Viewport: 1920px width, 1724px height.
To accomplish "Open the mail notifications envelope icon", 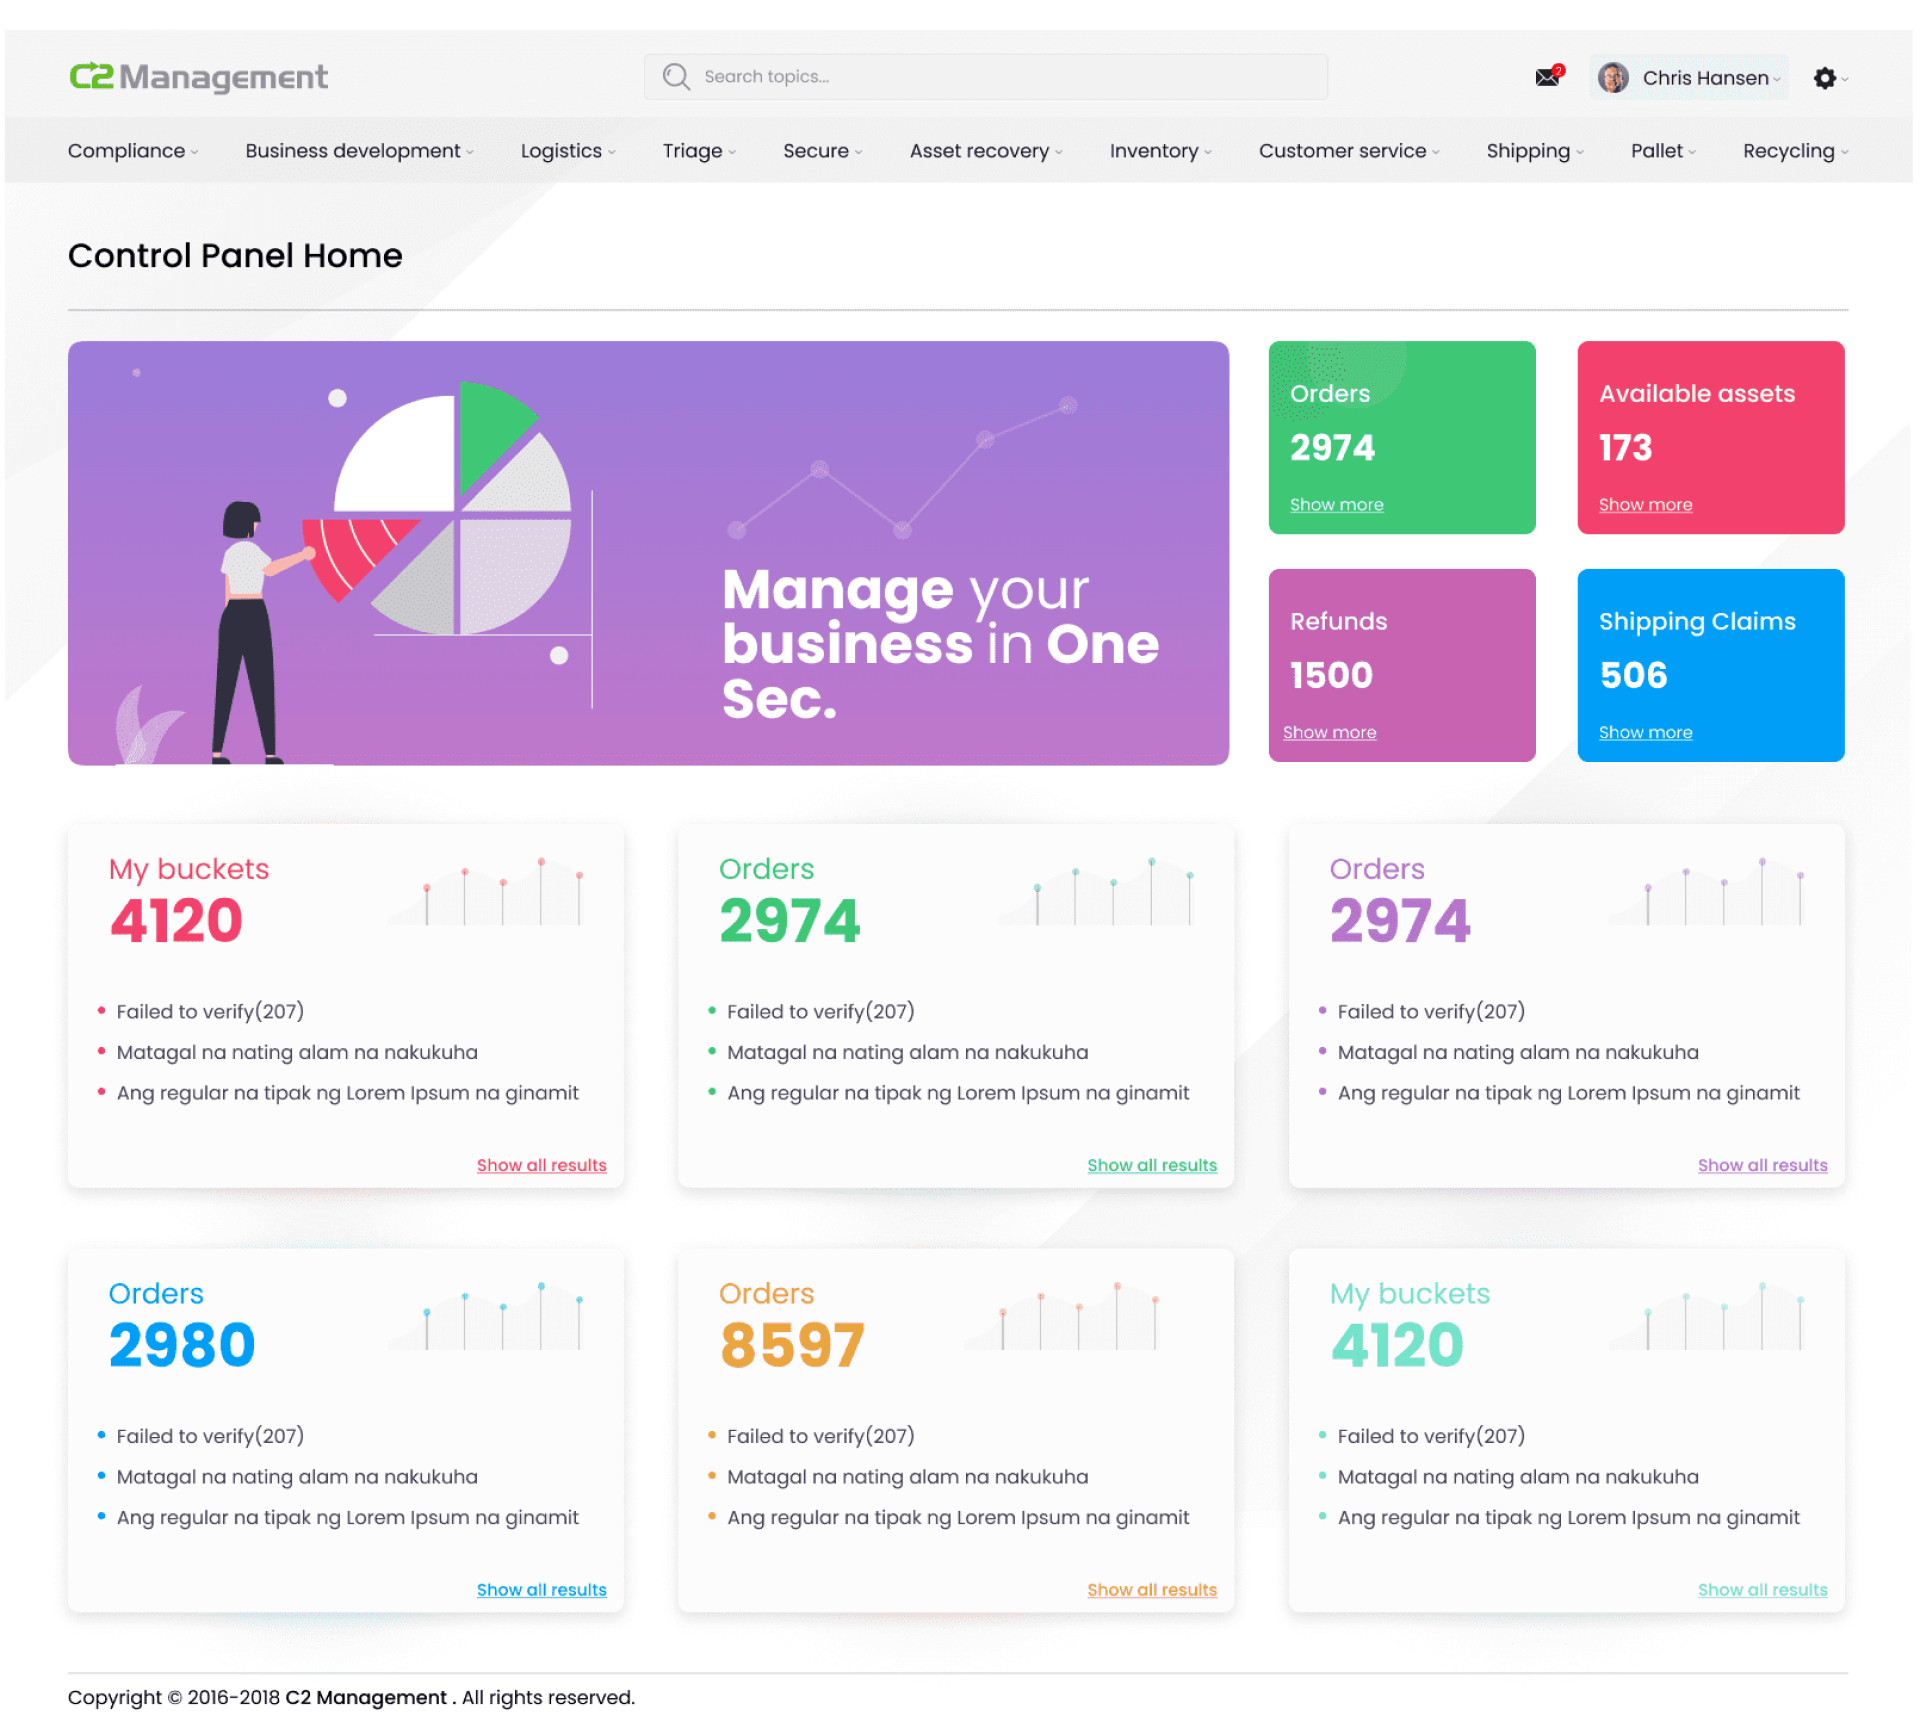I will tap(1547, 77).
